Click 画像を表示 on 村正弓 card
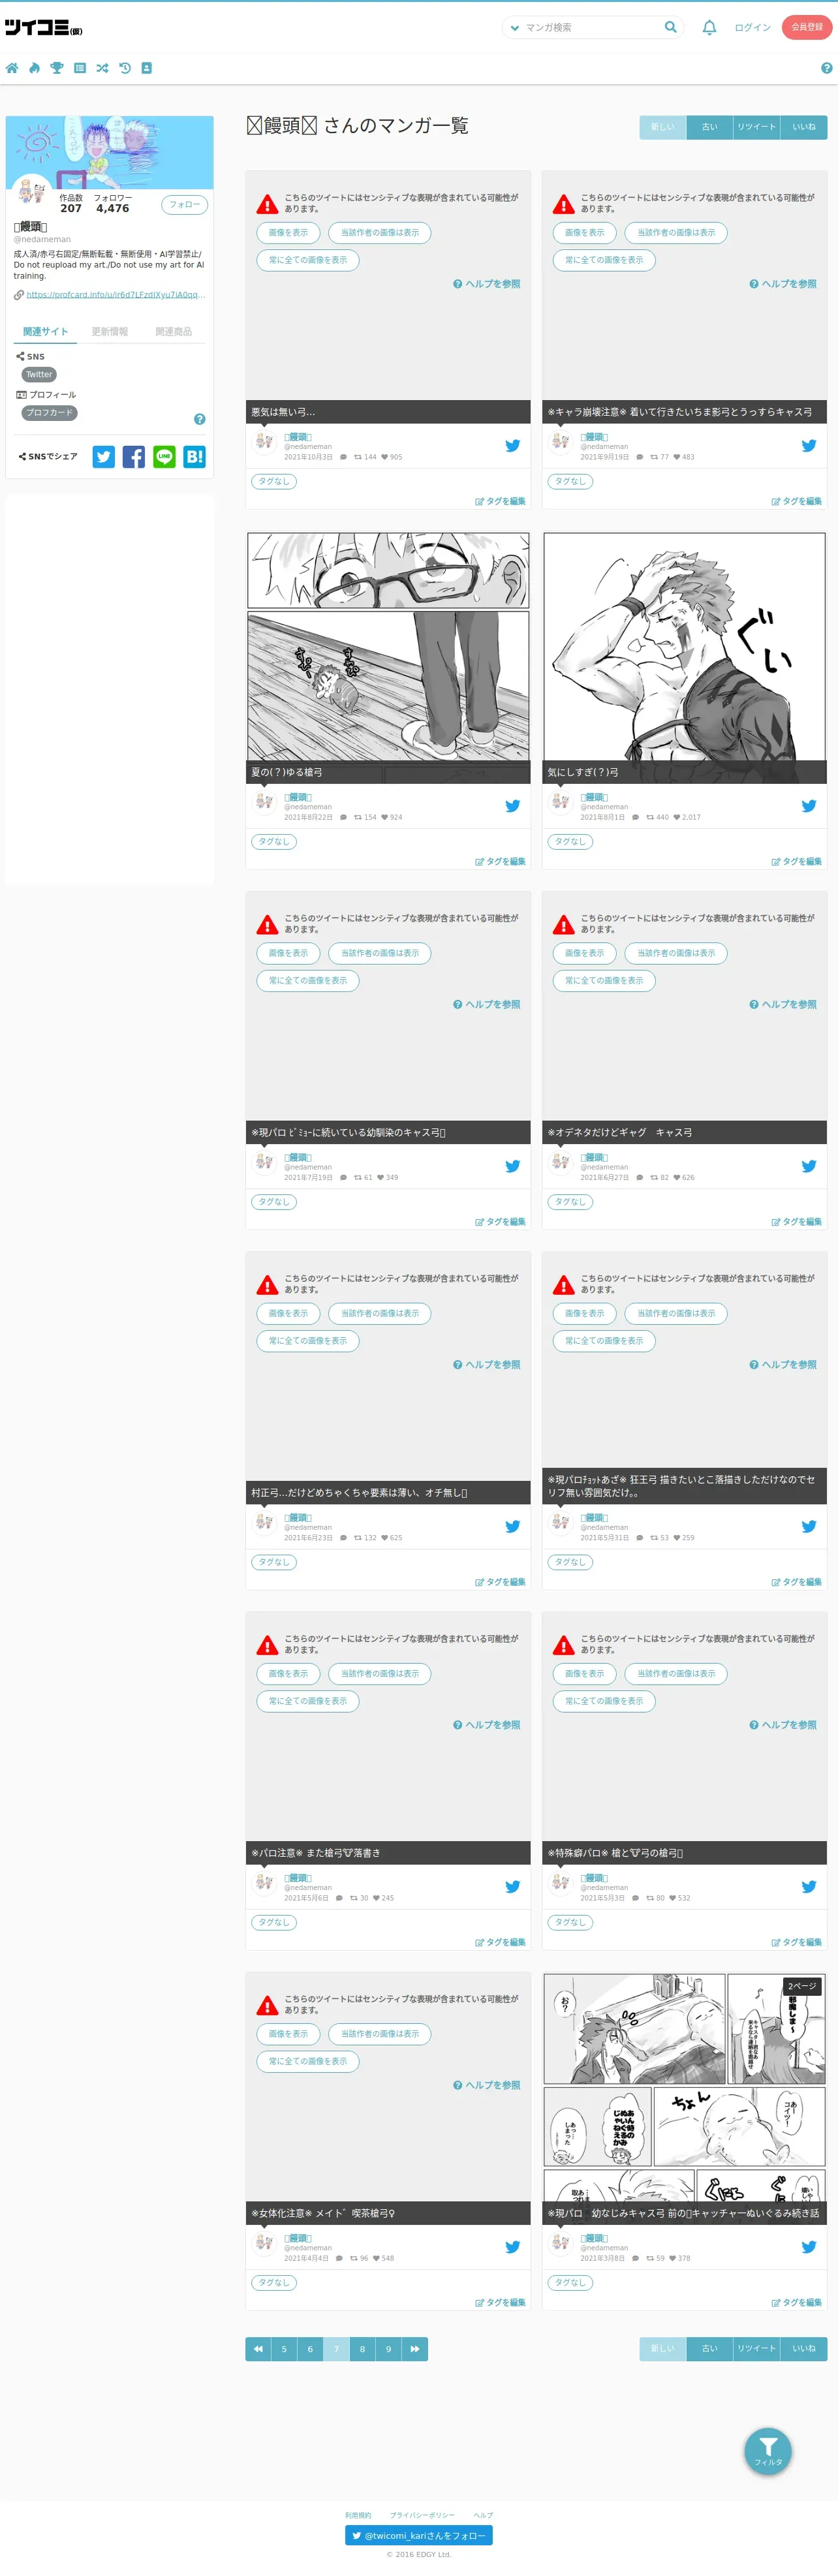The image size is (838, 2576). 288,1313
